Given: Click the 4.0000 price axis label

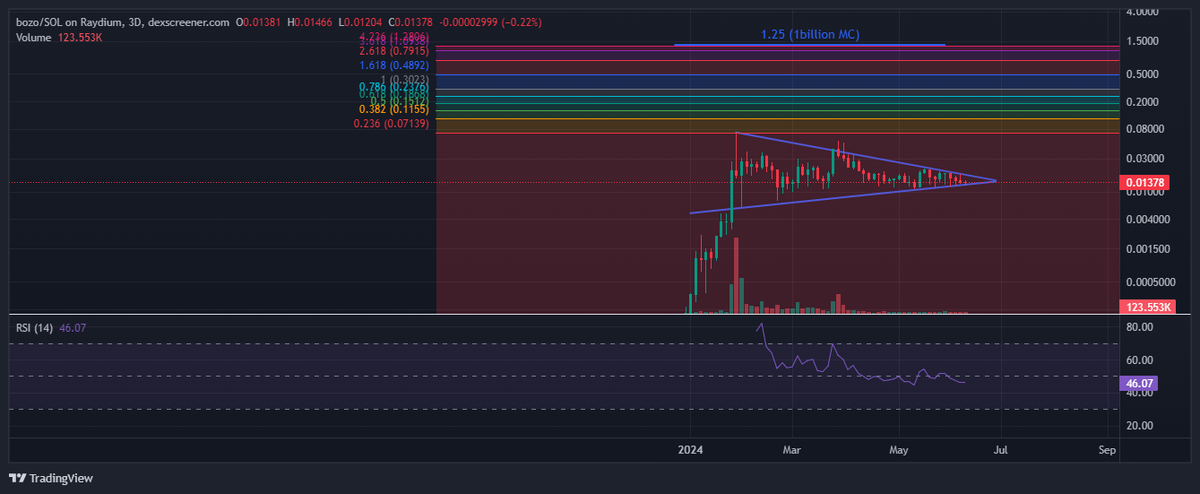Looking at the screenshot, I should tap(1142, 11).
